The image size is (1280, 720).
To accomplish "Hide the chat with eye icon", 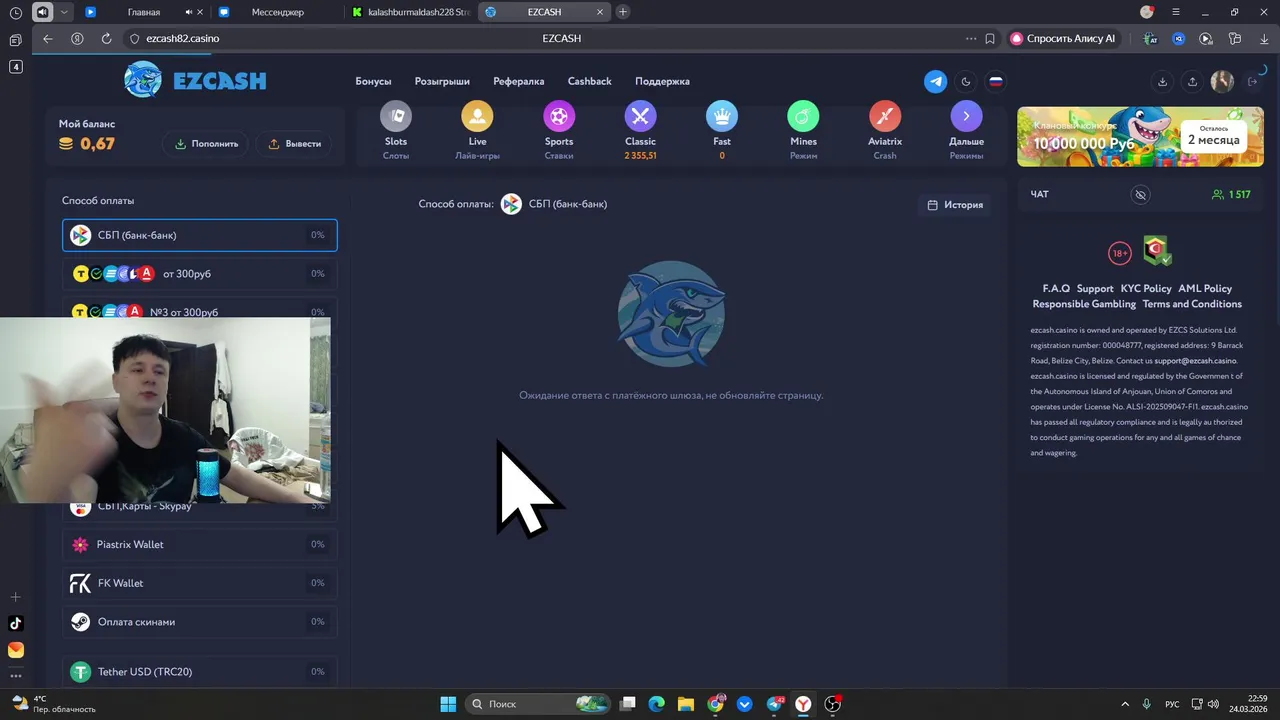I will pos(1140,194).
